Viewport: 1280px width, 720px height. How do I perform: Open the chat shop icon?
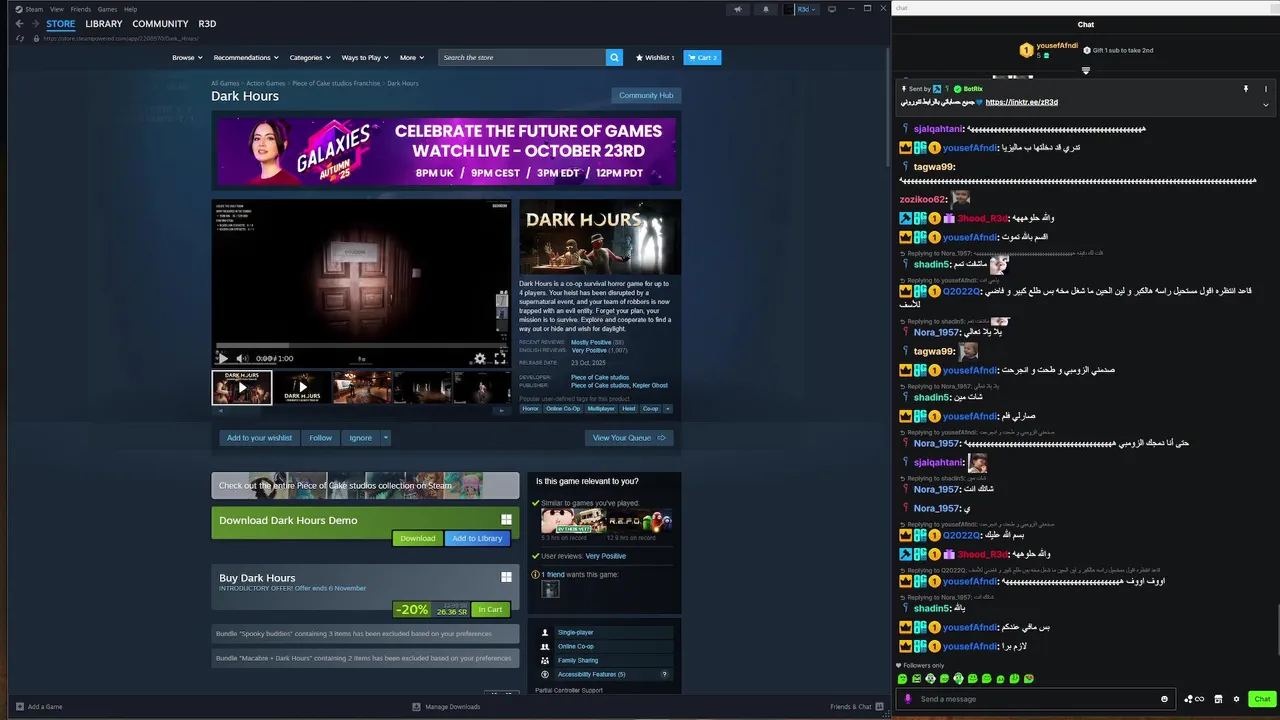(x=1217, y=699)
